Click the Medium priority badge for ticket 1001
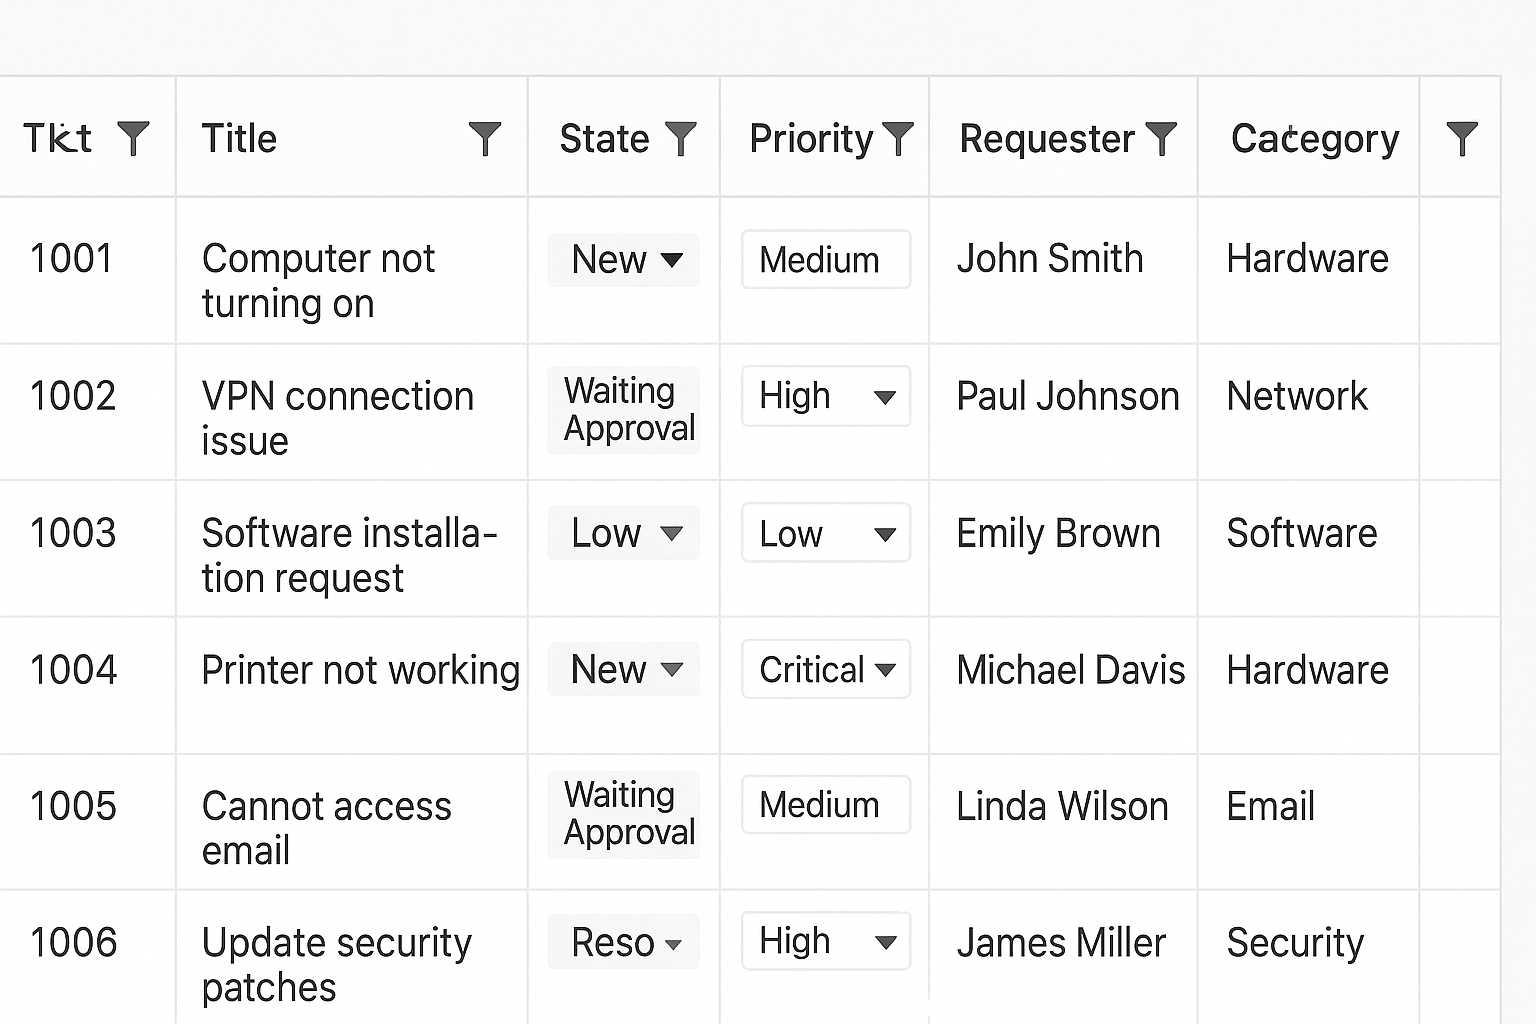1536x1024 pixels. click(x=825, y=259)
